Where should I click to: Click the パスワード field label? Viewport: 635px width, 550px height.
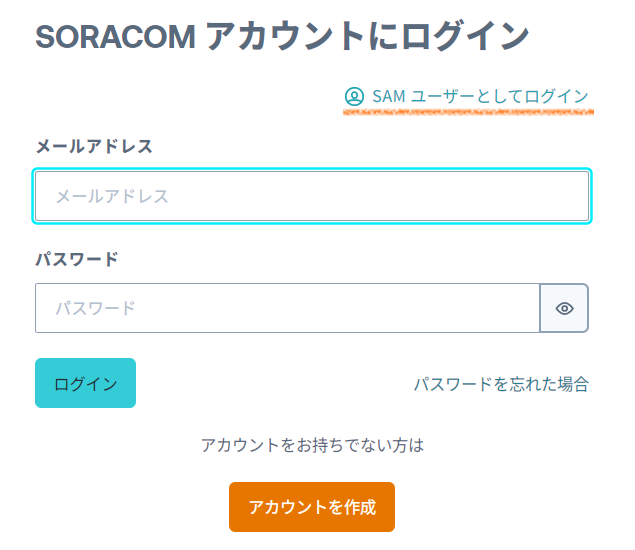(77, 259)
